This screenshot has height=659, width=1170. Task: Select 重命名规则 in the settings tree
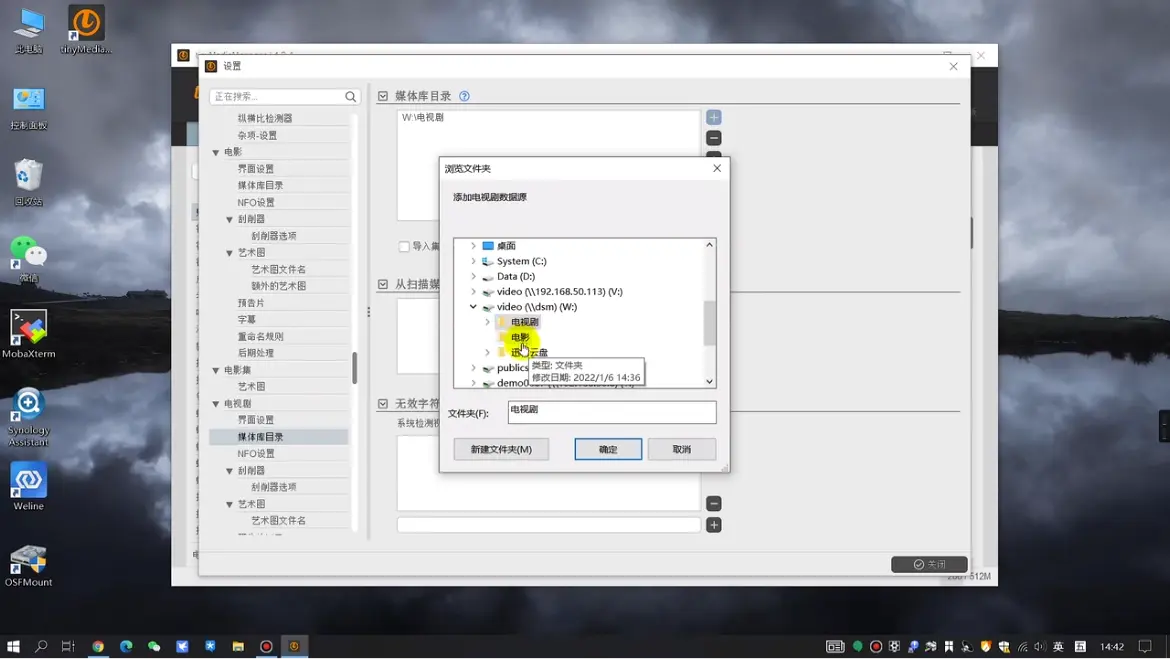point(260,336)
